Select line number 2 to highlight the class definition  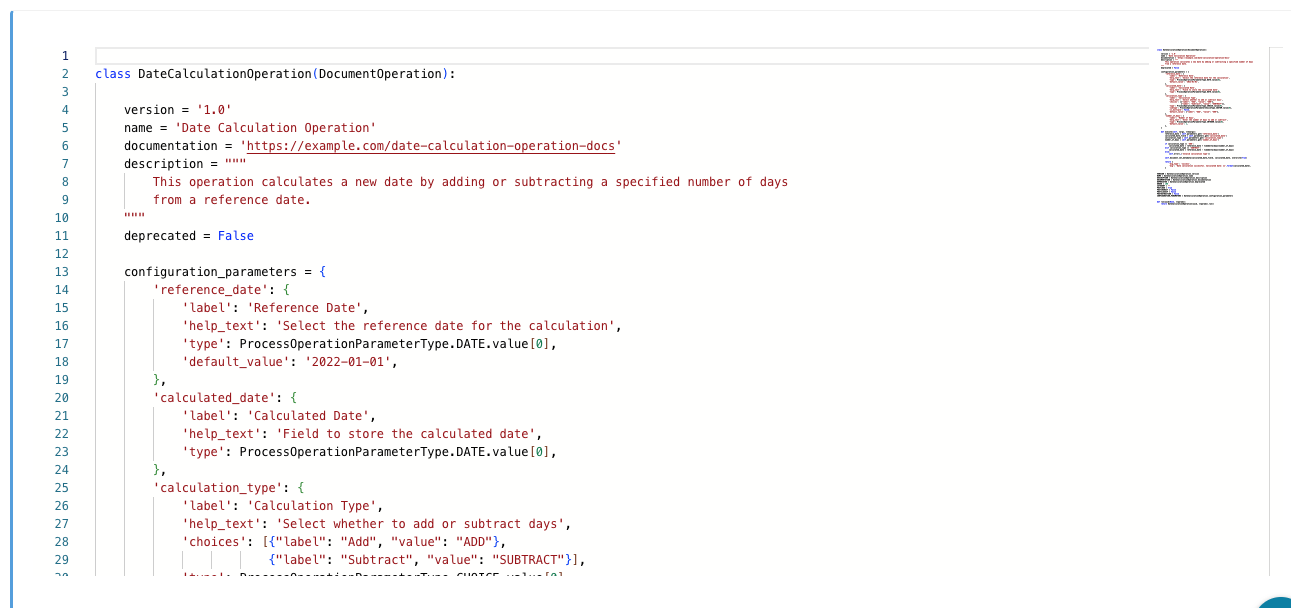click(x=64, y=73)
